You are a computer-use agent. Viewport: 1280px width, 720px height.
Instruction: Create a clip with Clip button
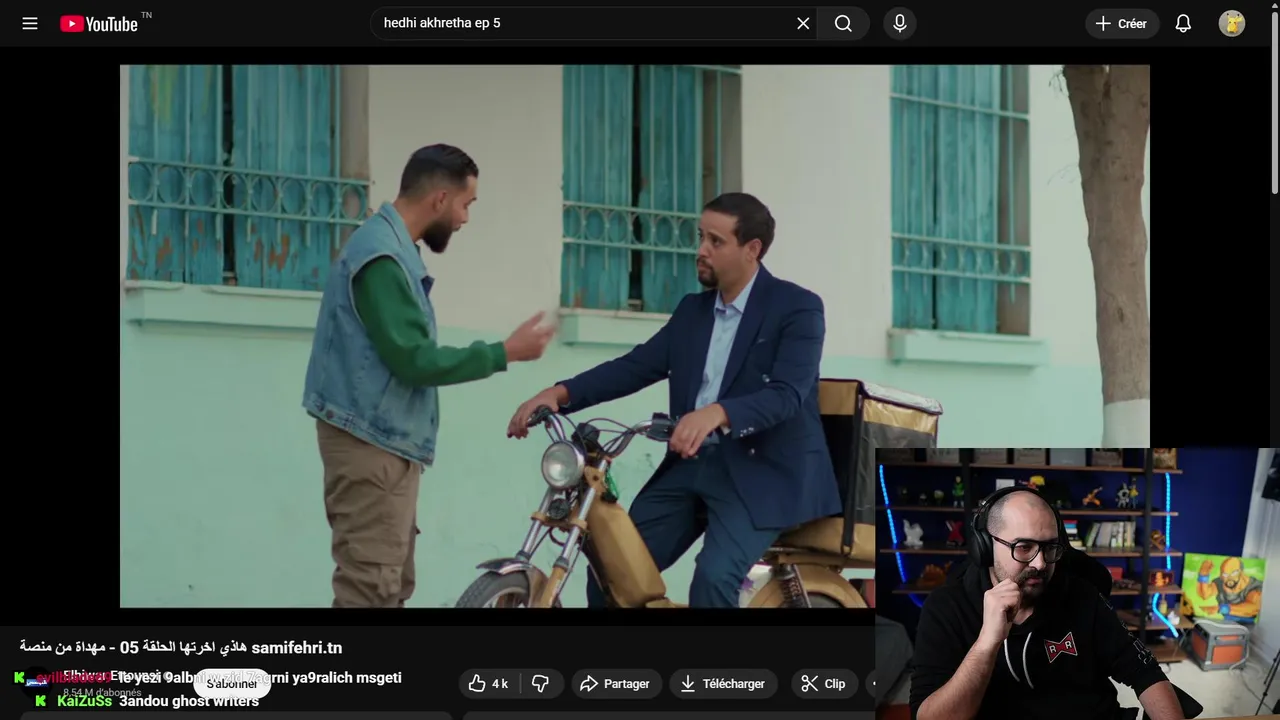825,683
